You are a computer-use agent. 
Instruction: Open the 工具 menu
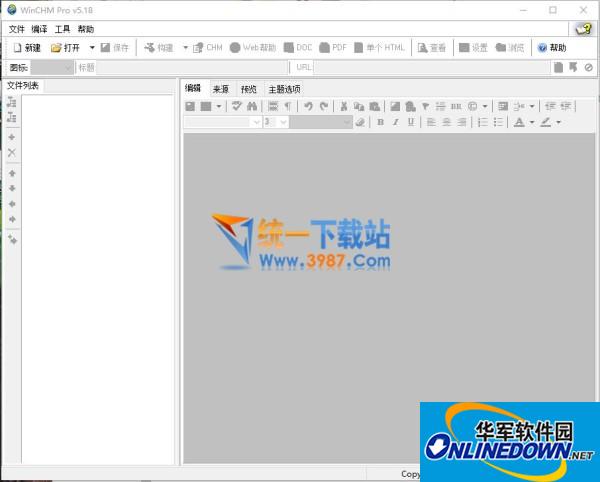(62, 29)
